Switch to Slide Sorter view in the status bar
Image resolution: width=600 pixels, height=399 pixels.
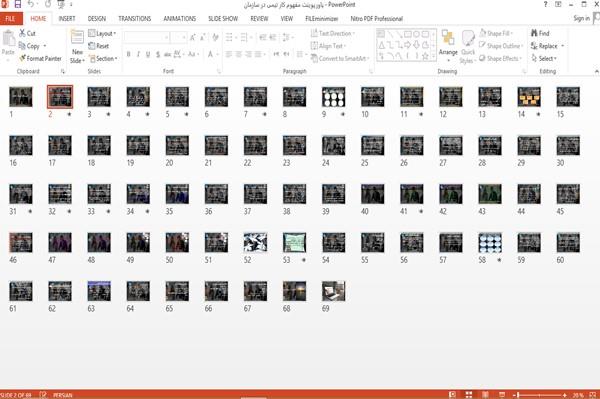click(x=469, y=395)
